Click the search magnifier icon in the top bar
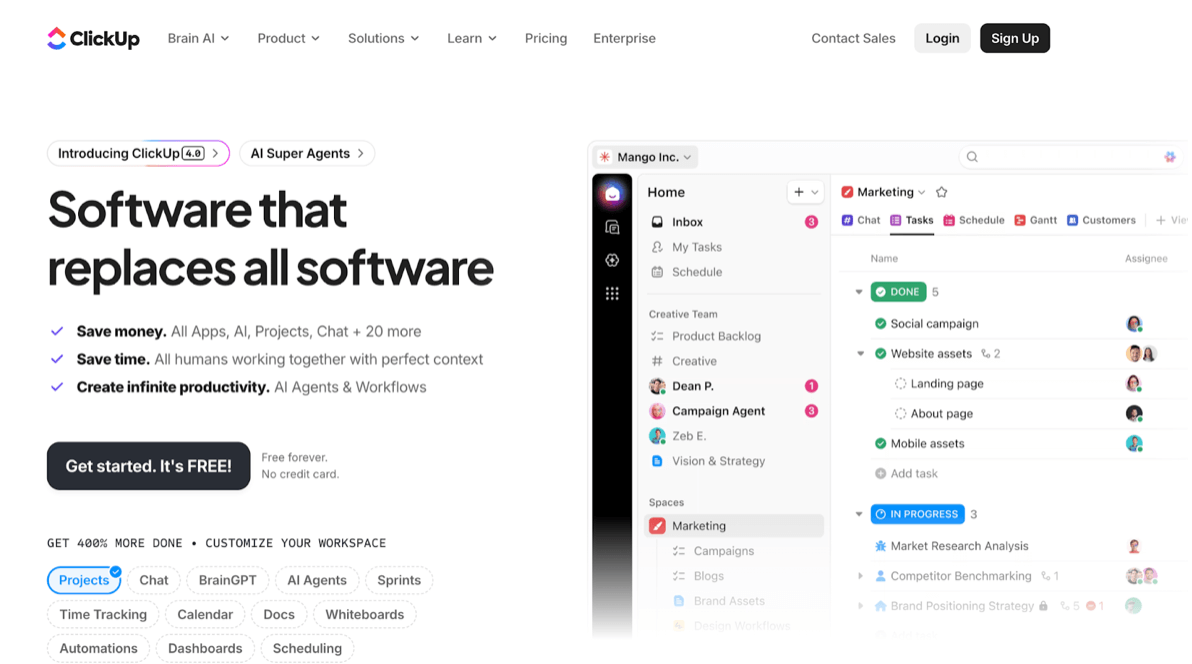The width and height of the screenshot is (1192, 664). point(972,157)
